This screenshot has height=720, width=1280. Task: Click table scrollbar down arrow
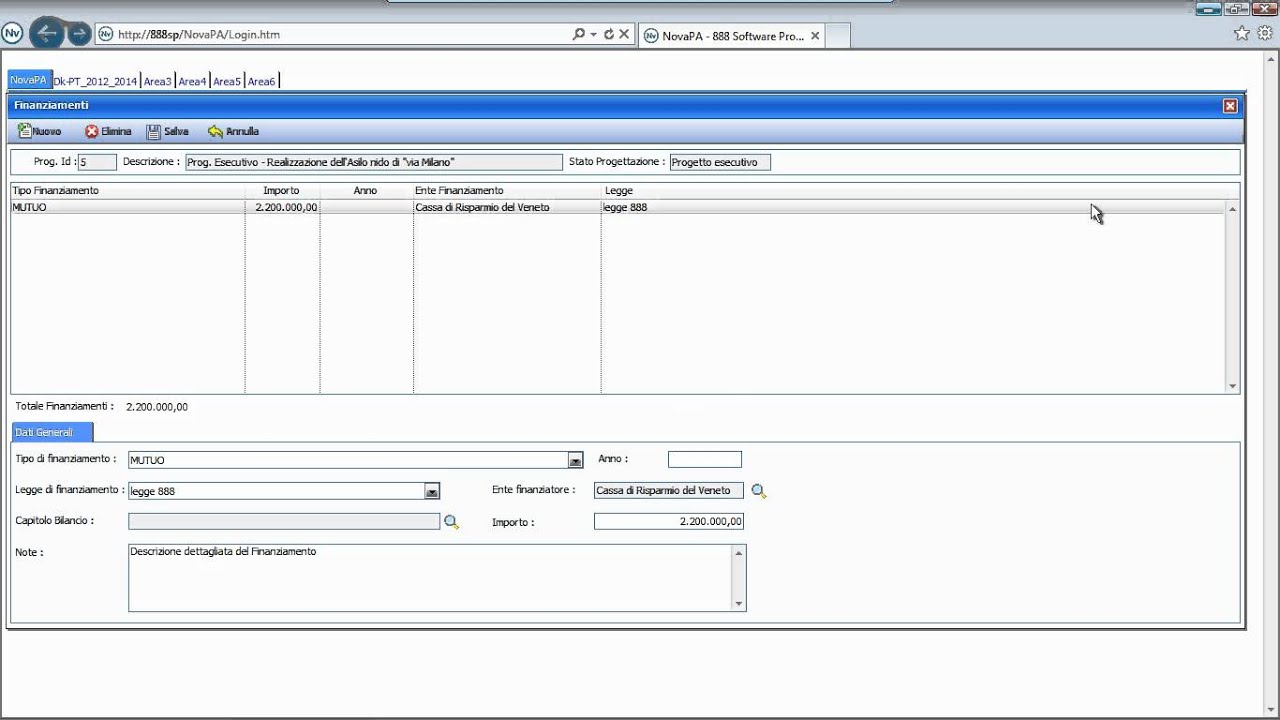pyautogui.click(x=1233, y=386)
